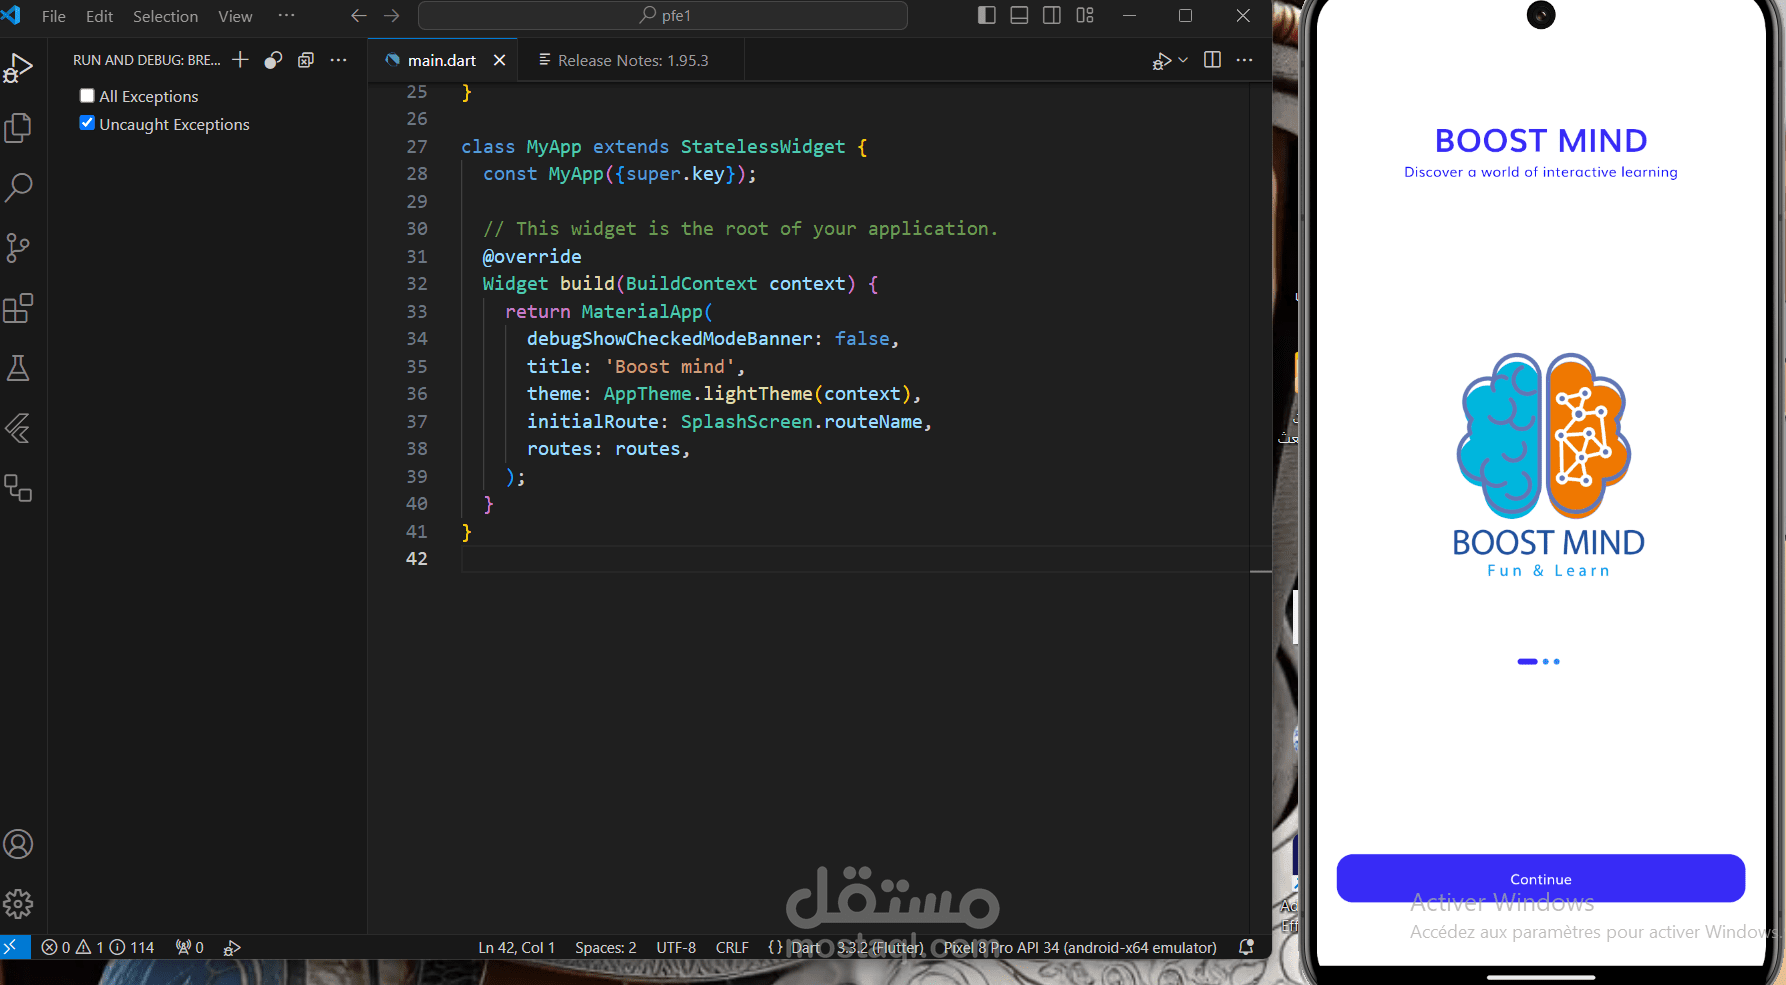The width and height of the screenshot is (1786, 985).
Task: Toggle primary side bar layout icon
Action: click(x=987, y=15)
